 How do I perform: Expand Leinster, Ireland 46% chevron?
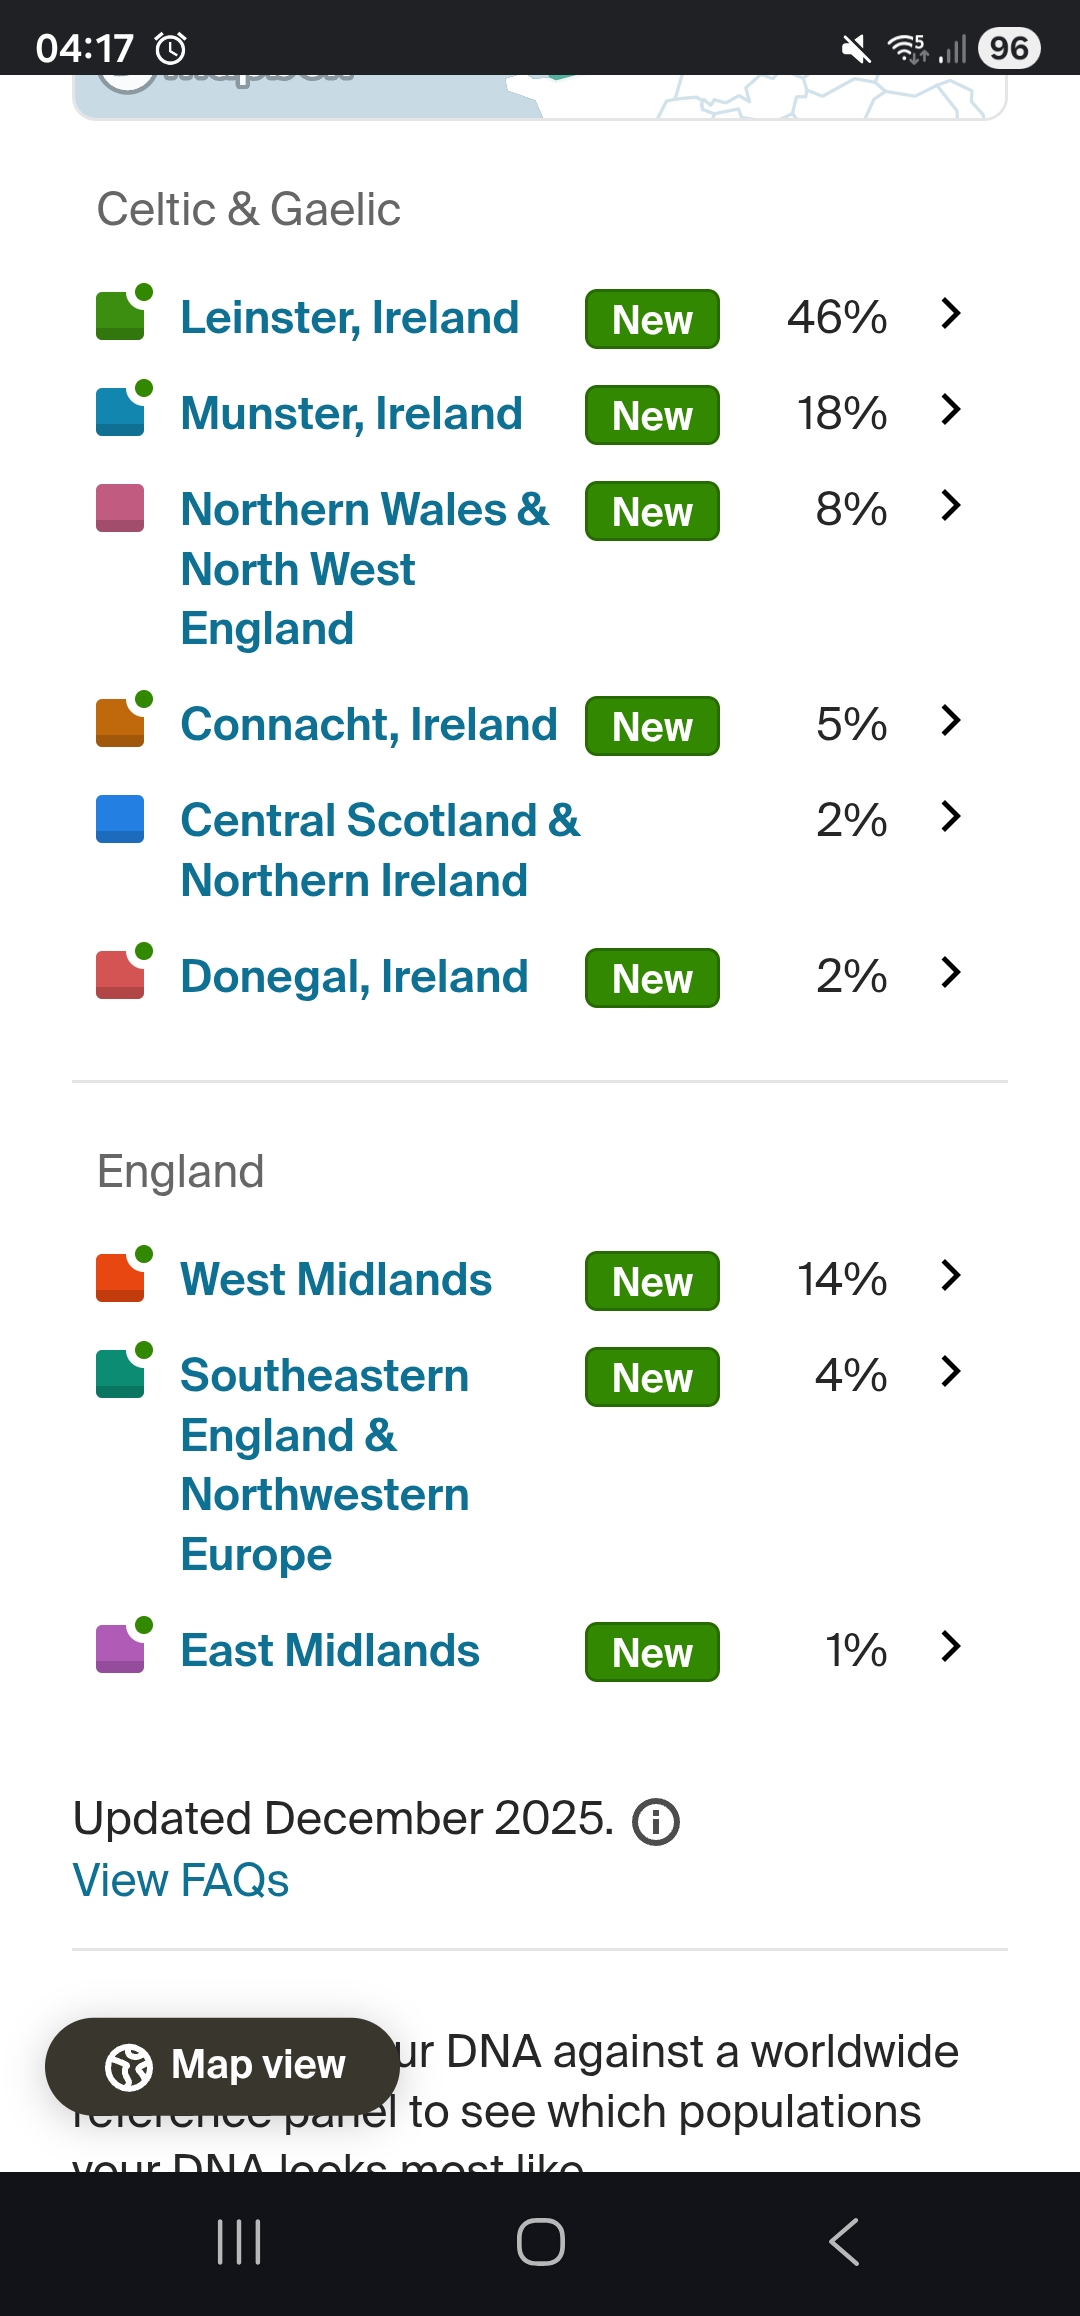coord(951,314)
